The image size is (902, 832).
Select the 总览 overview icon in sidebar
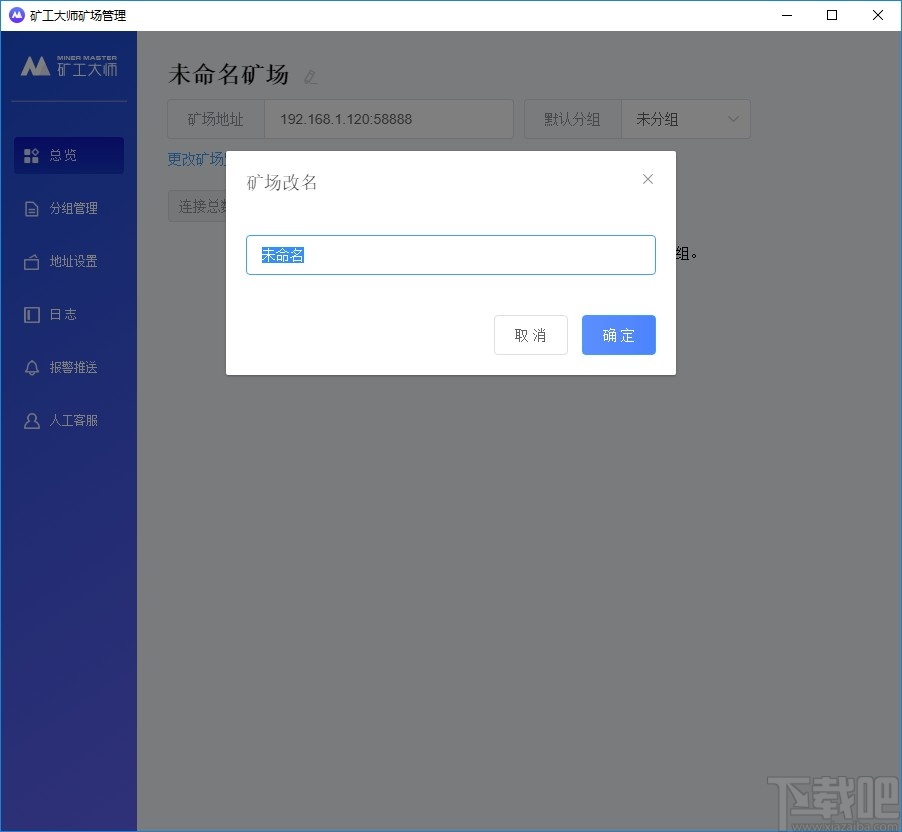[x=31, y=155]
